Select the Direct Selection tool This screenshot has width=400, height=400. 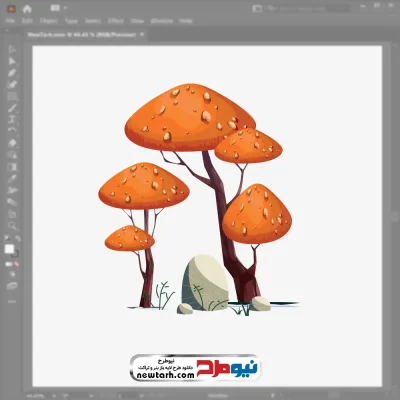point(12,61)
